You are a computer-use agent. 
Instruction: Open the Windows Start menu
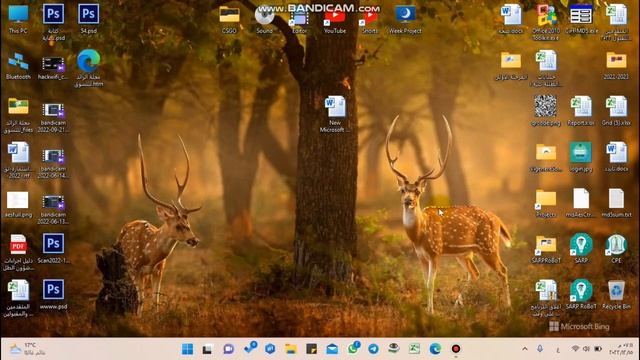187,349
